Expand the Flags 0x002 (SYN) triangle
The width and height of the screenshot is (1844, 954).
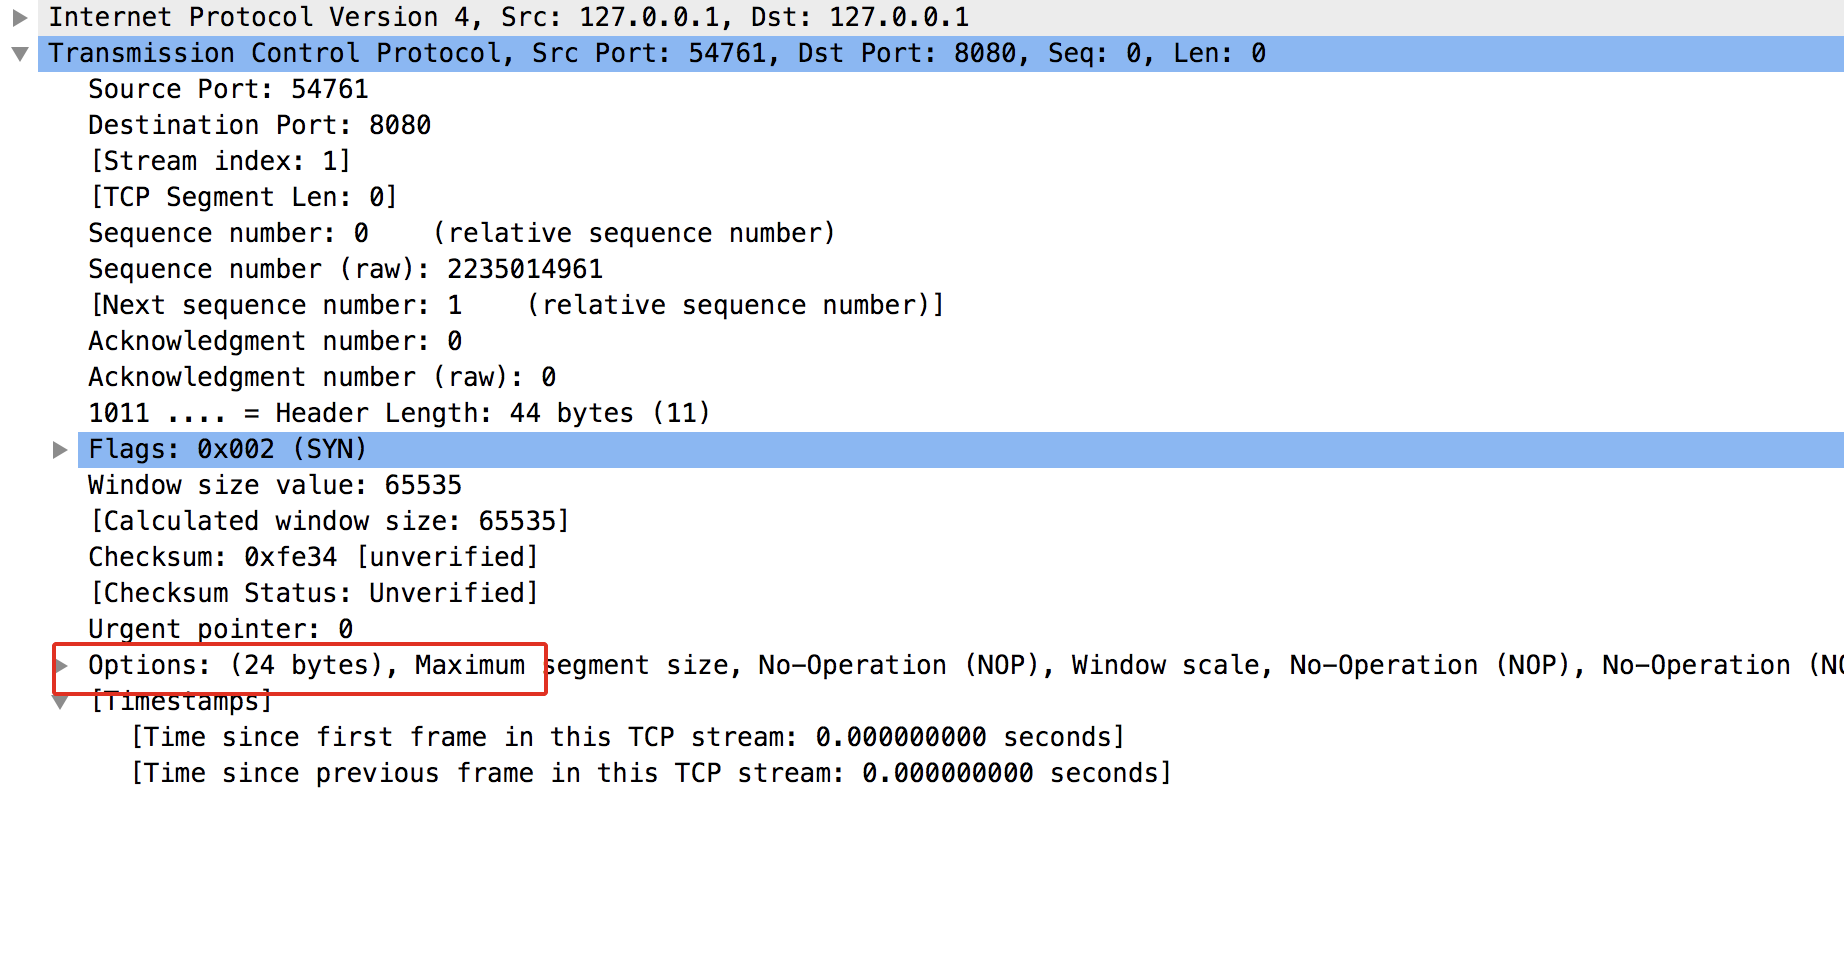pos(60,450)
